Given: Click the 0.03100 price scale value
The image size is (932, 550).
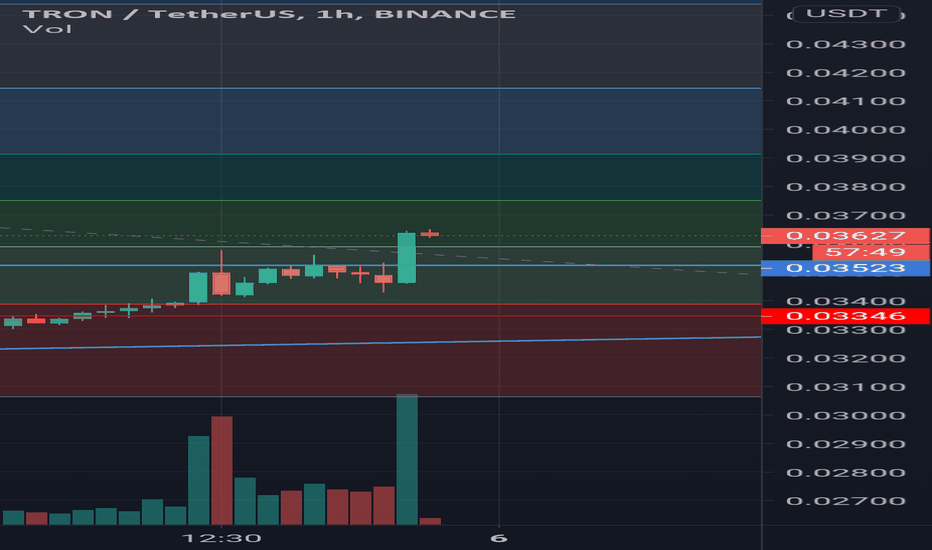Looking at the screenshot, I should pos(846,387).
